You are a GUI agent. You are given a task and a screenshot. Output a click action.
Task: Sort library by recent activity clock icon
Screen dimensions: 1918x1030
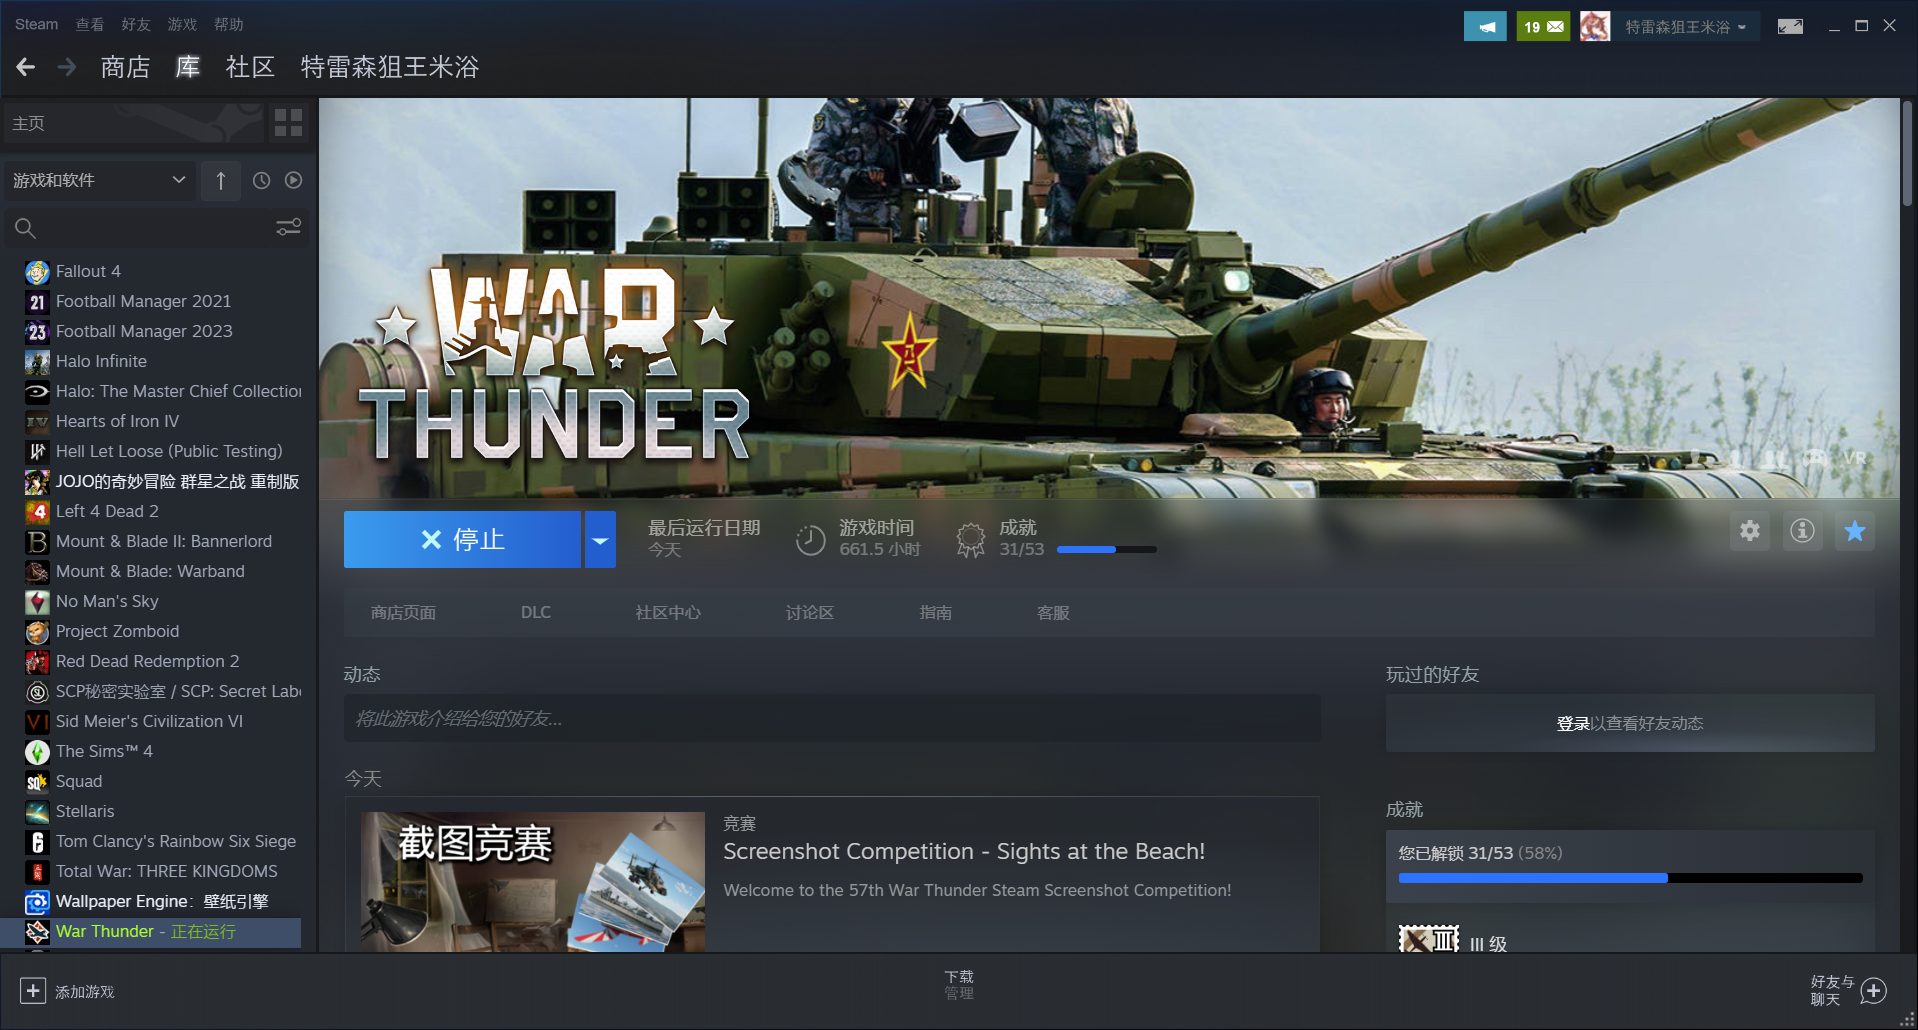pyautogui.click(x=261, y=180)
